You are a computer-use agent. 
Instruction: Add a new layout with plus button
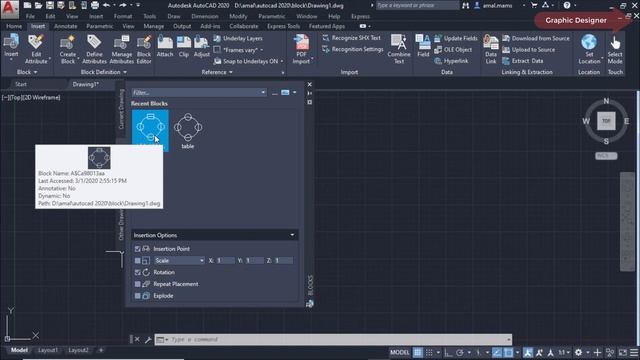click(101, 350)
